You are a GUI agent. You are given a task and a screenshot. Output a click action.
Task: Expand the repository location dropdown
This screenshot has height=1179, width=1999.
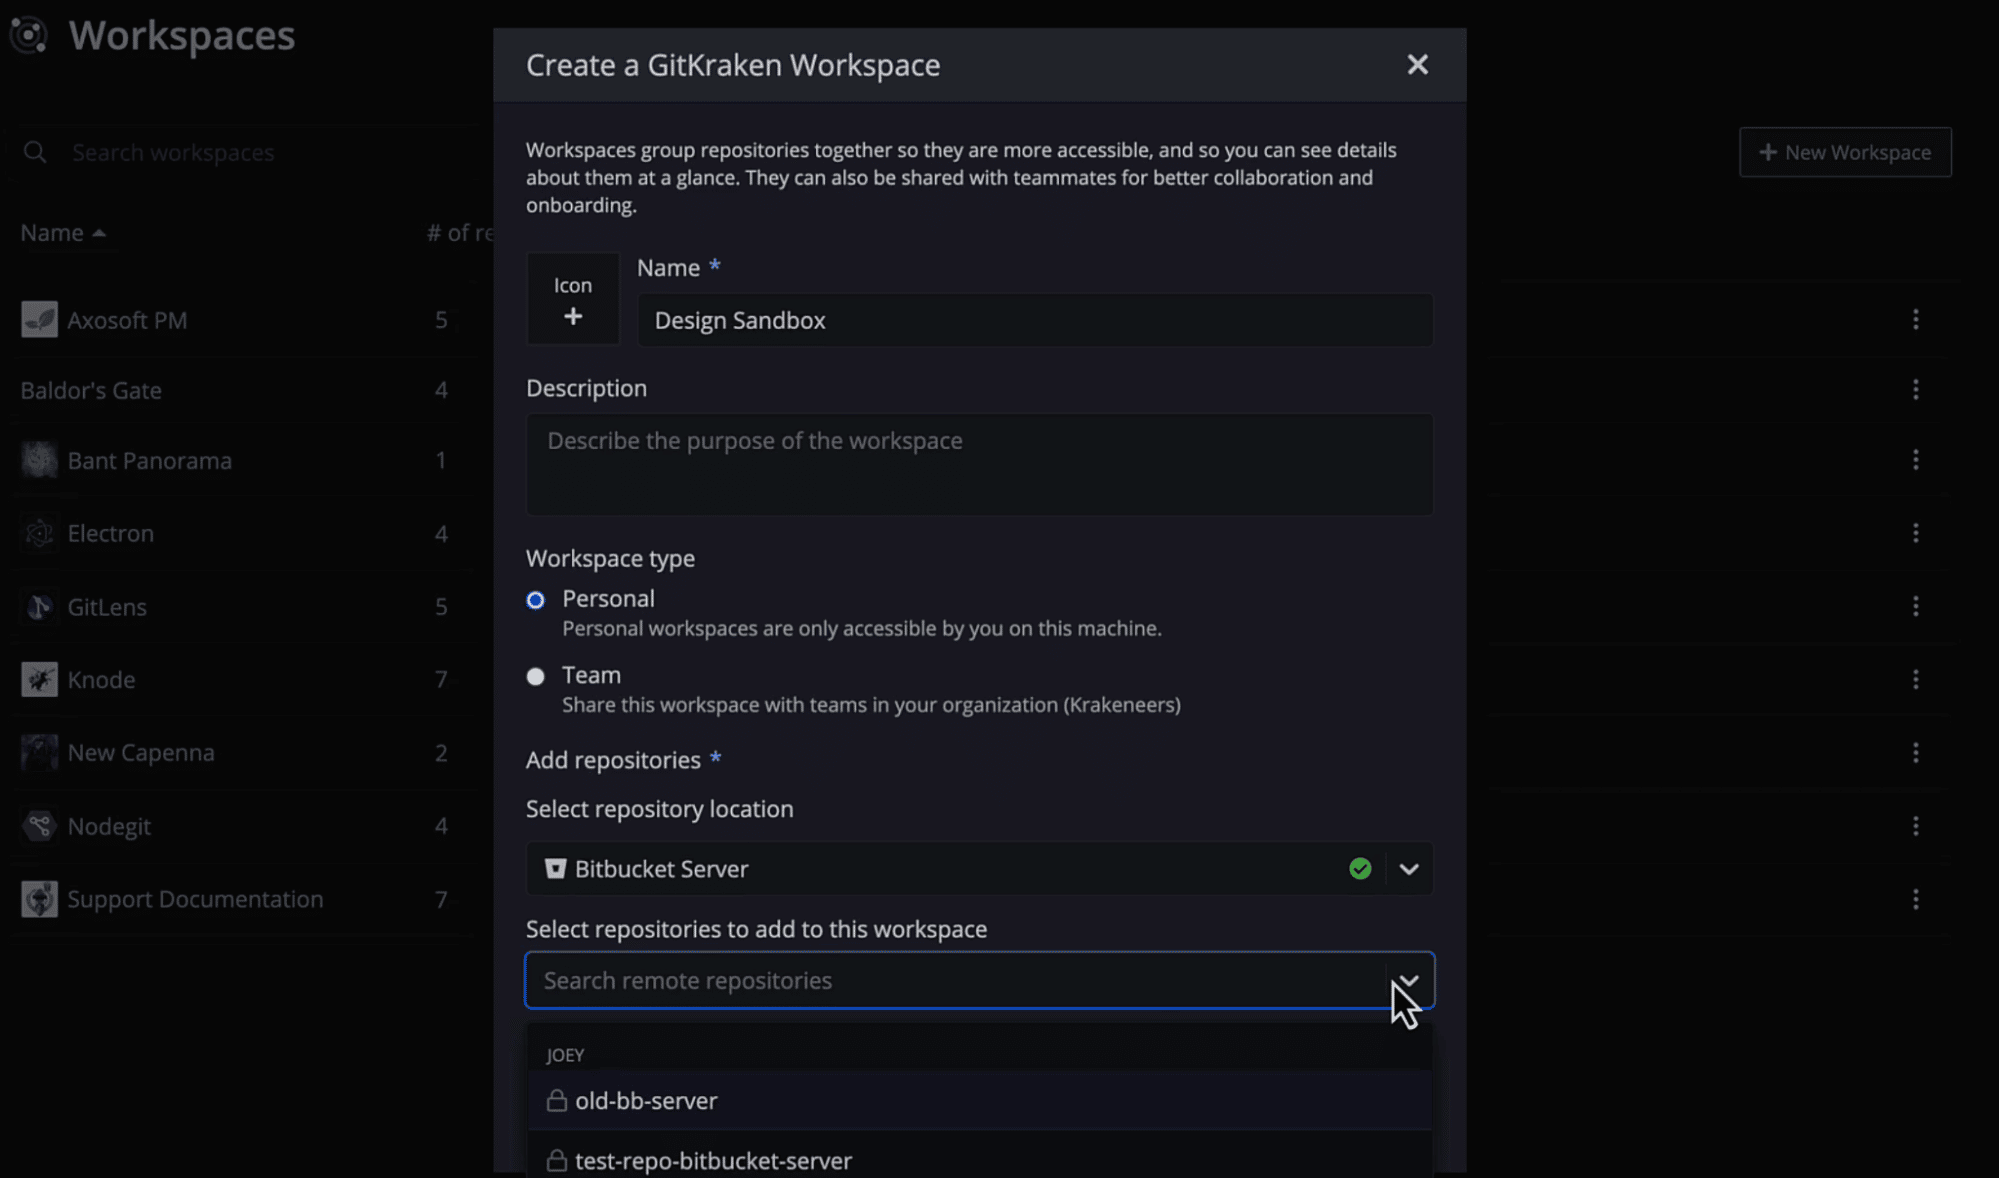click(x=1408, y=869)
